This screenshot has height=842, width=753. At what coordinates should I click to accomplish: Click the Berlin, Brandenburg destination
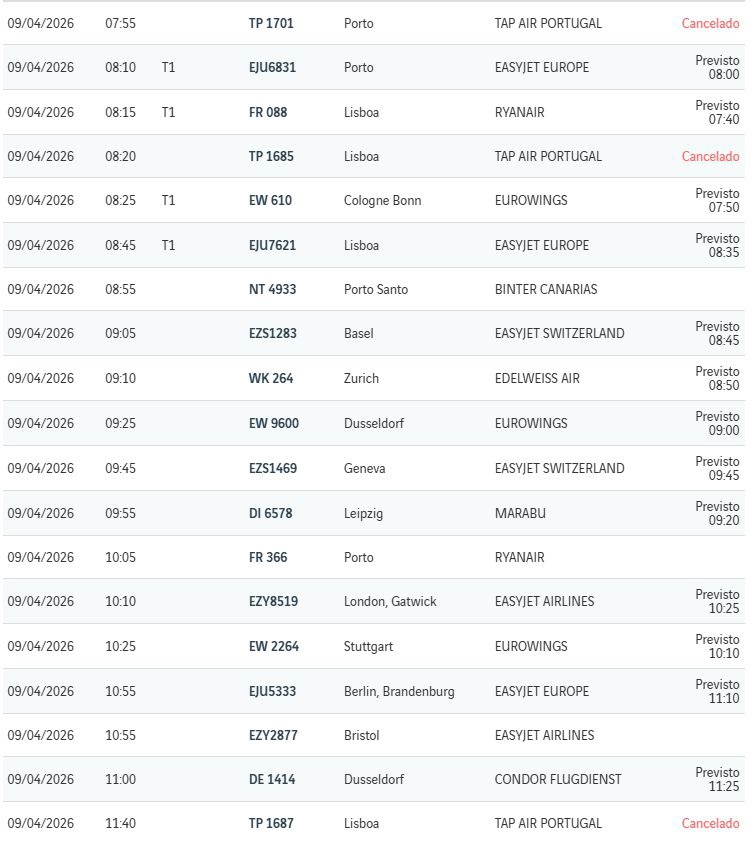click(399, 692)
